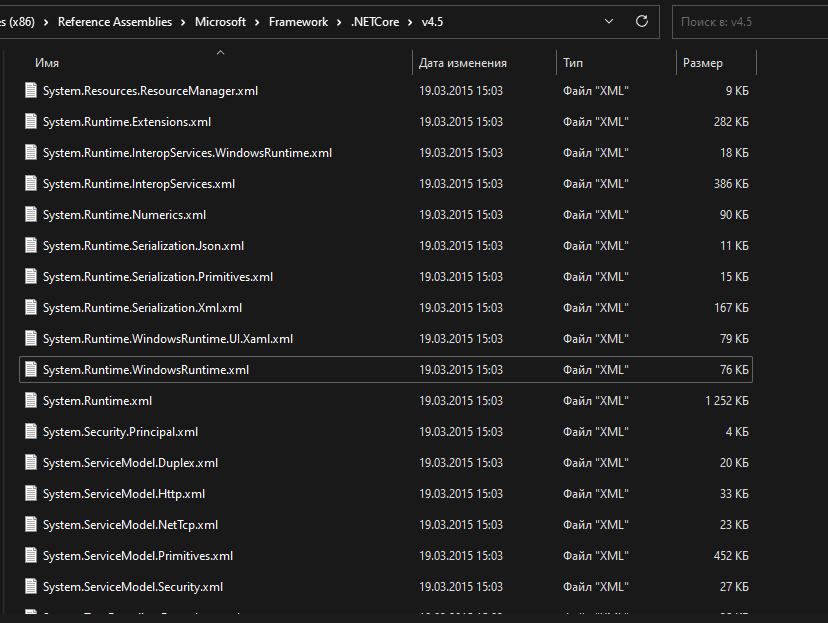This screenshot has height=623, width=828.
Task: Select file name System.Runtime.Serialization.Json.xml
Action: coord(144,246)
